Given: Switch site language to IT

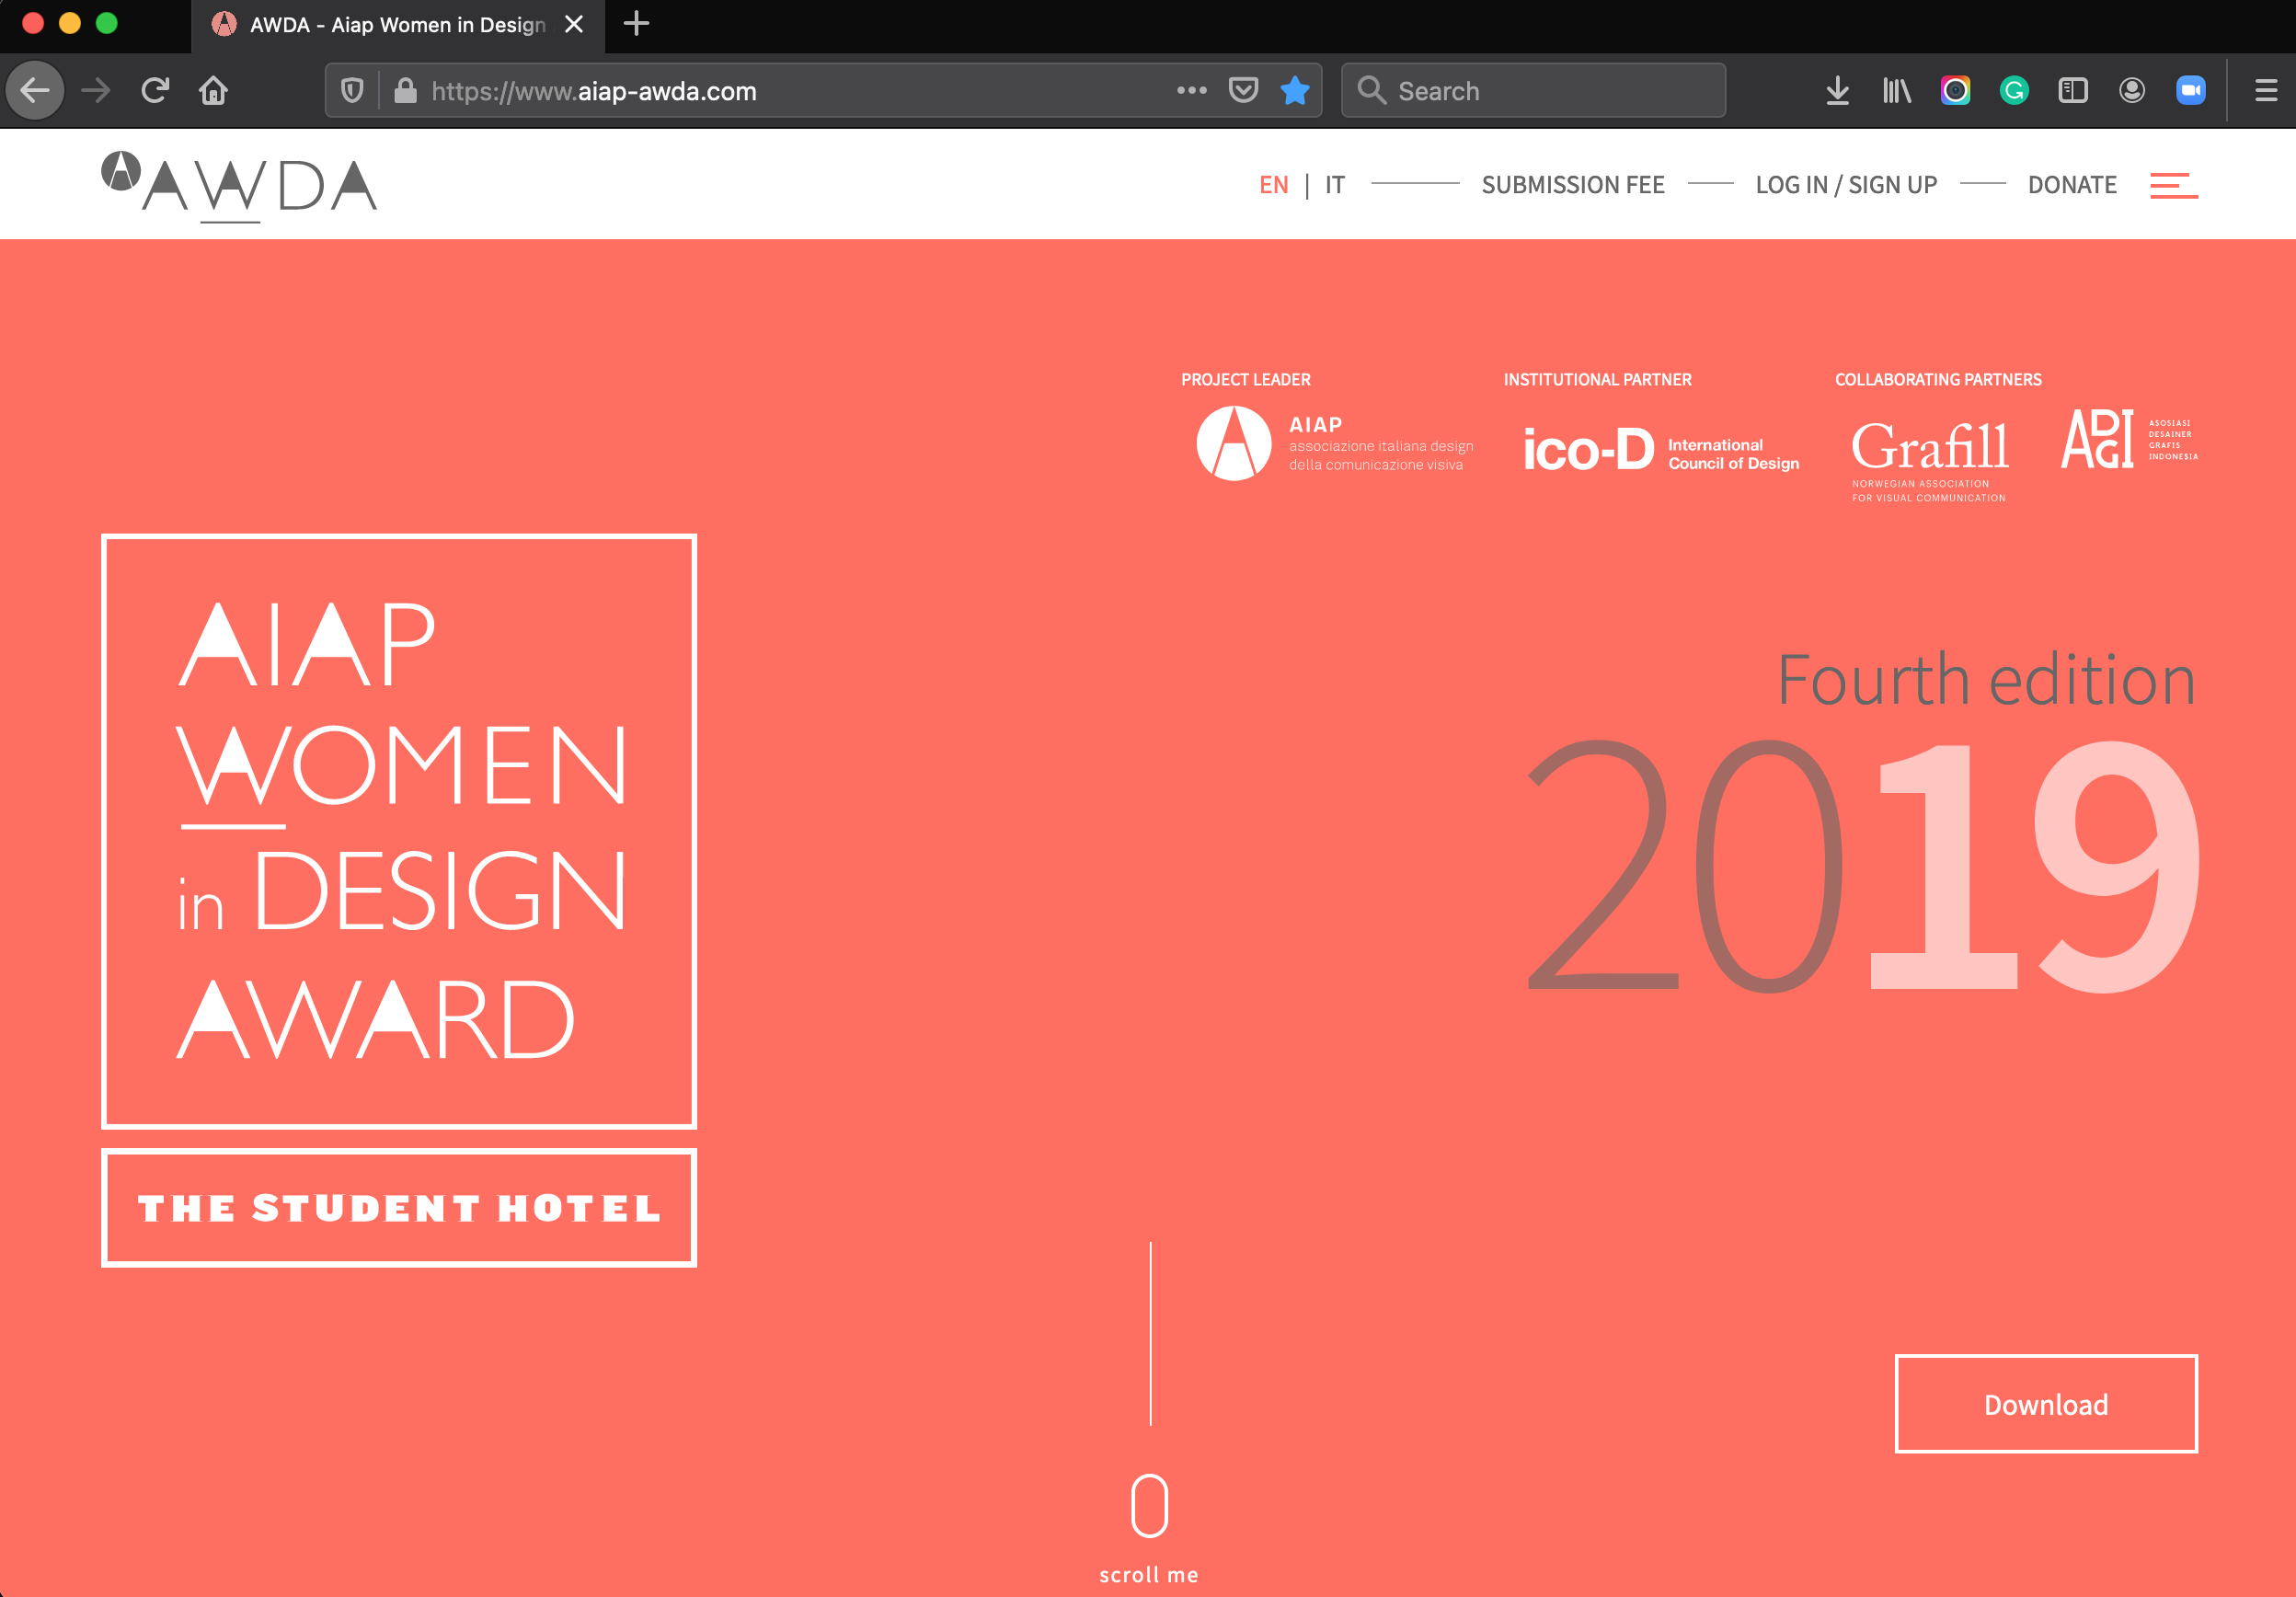Looking at the screenshot, I should pos(1335,185).
